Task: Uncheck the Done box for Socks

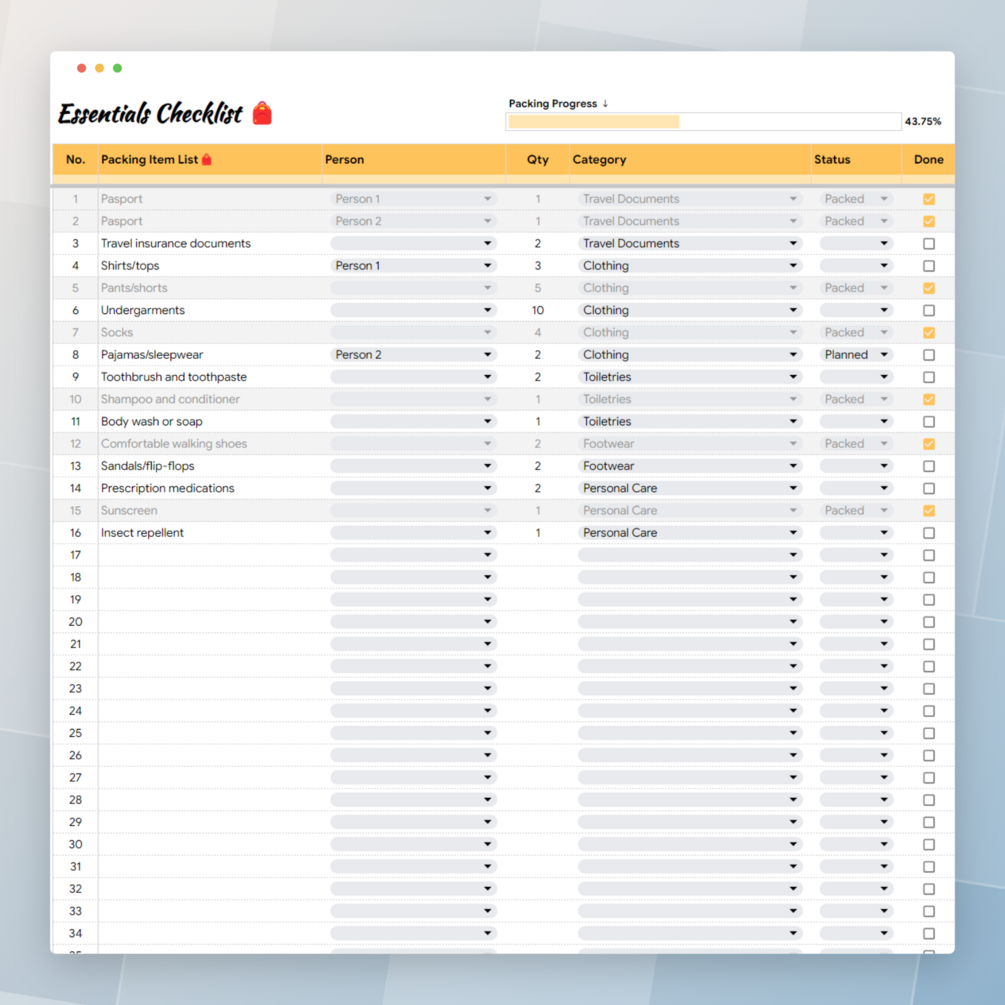Action: [929, 333]
